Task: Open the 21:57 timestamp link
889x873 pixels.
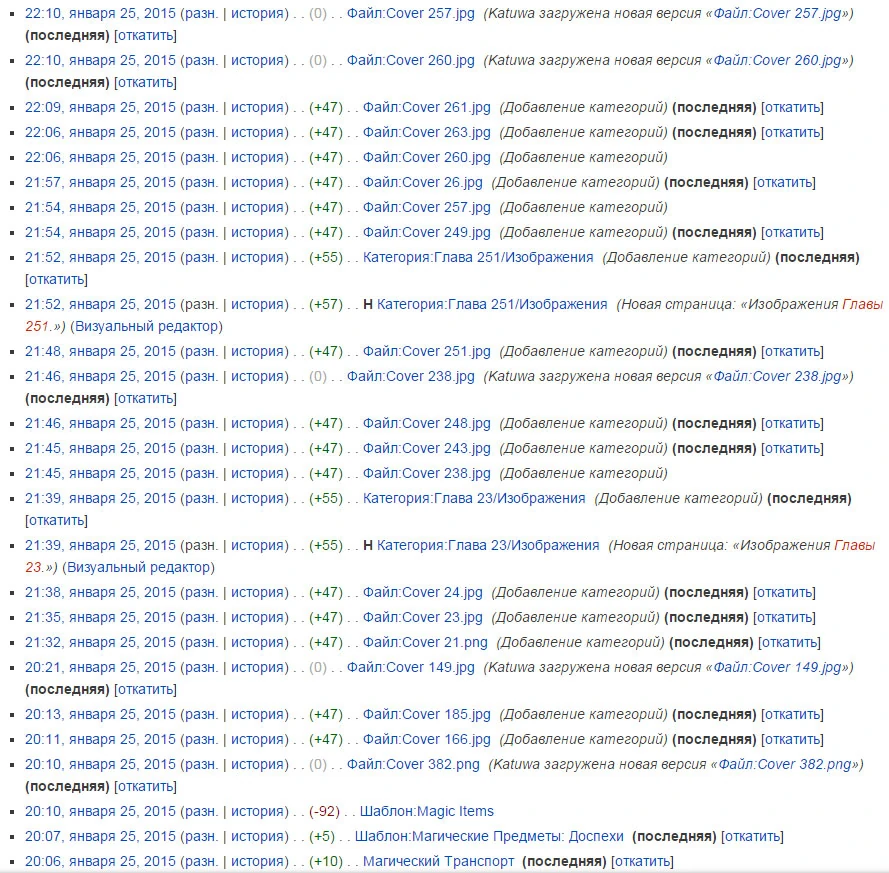Action: click(100, 182)
